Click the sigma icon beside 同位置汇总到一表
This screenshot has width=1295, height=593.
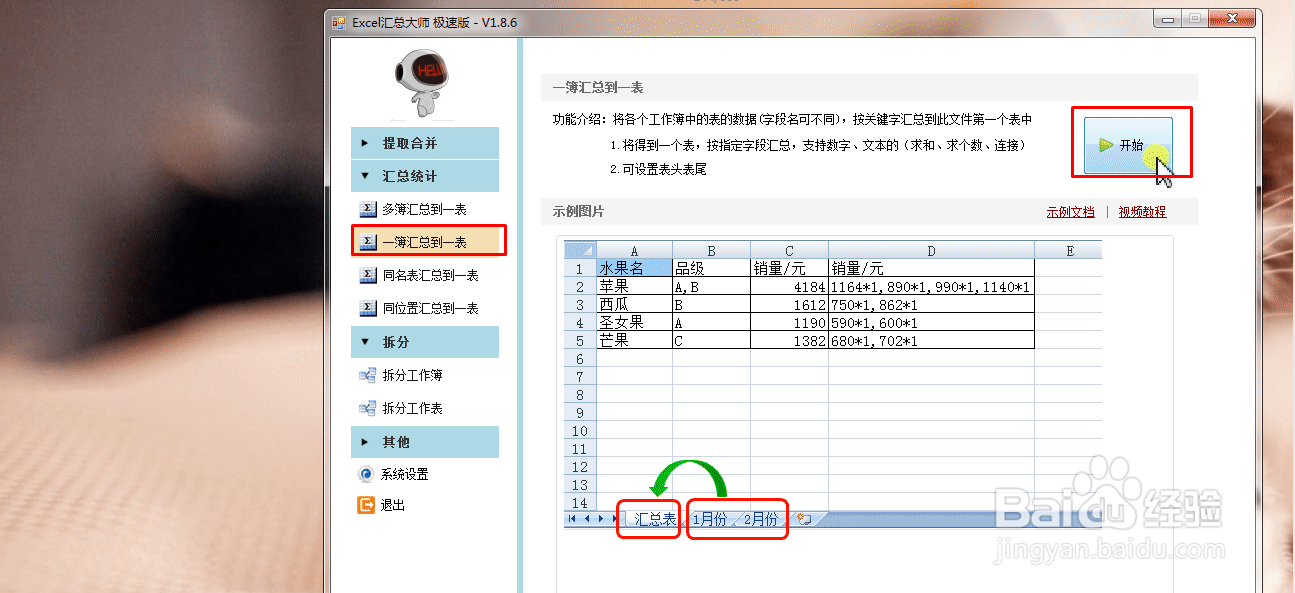[x=367, y=308]
